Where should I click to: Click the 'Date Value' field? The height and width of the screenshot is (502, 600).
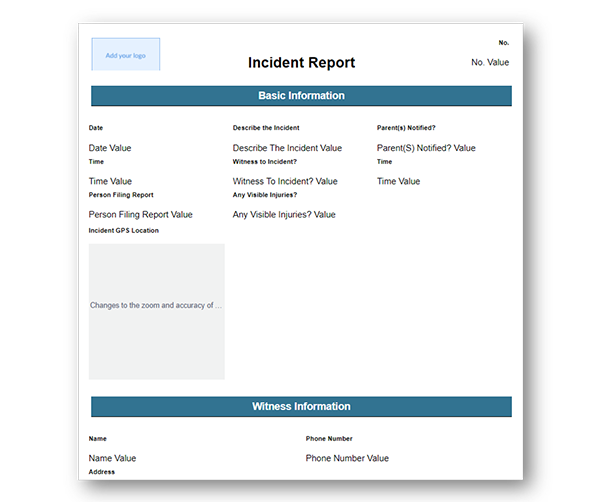[110, 148]
